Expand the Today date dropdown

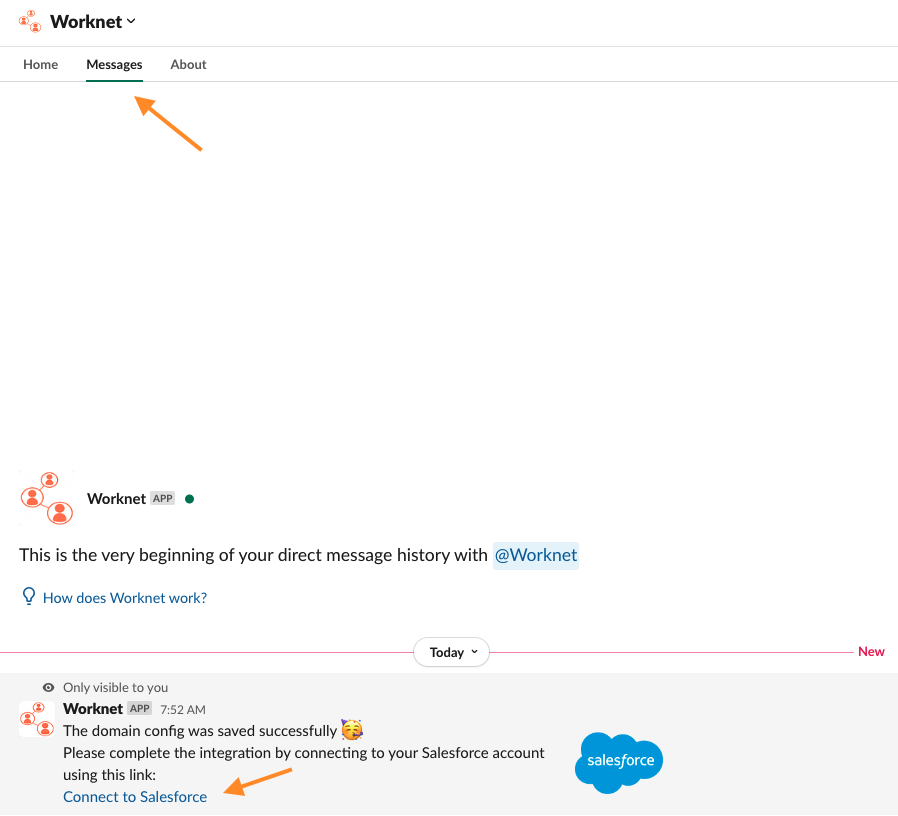coord(451,652)
